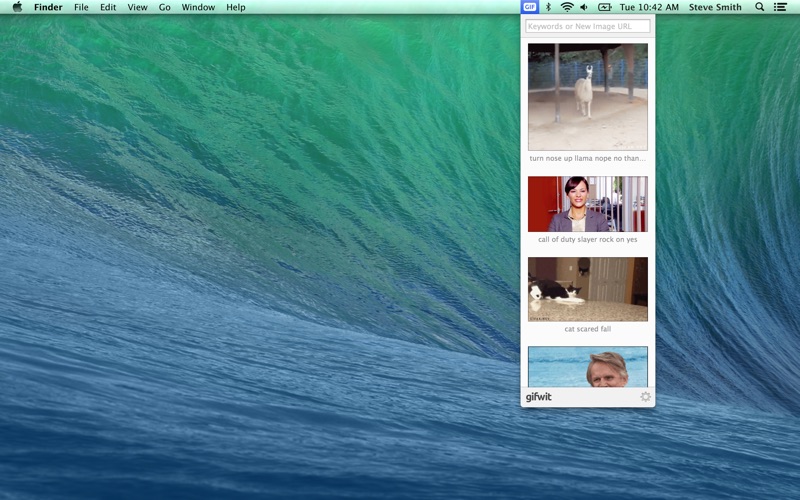Click the Tue 10:42 AM clock
The width and height of the screenshot is (800, 500).
point(648,7)
